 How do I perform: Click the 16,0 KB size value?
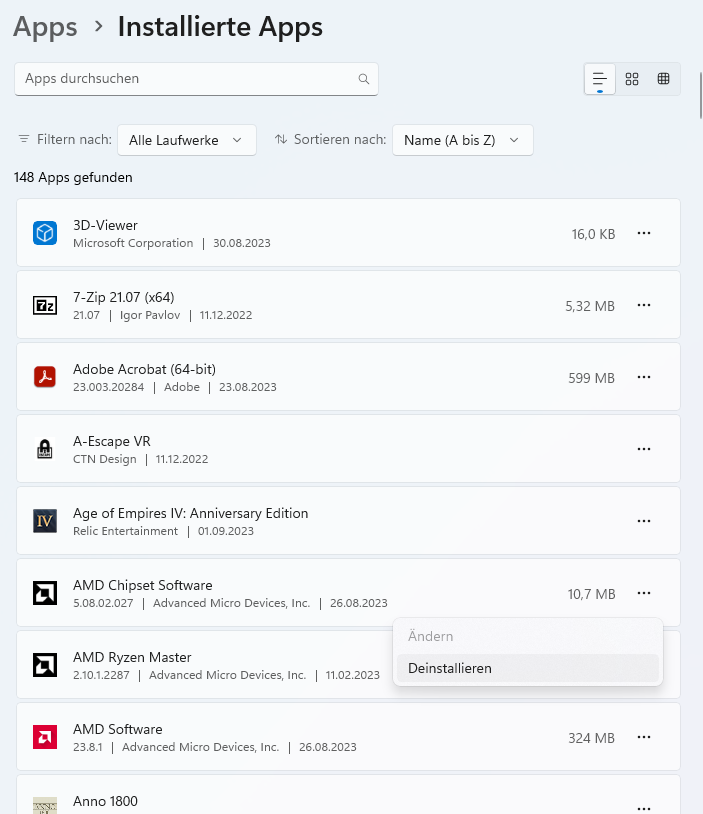click(x=593, y=234)
